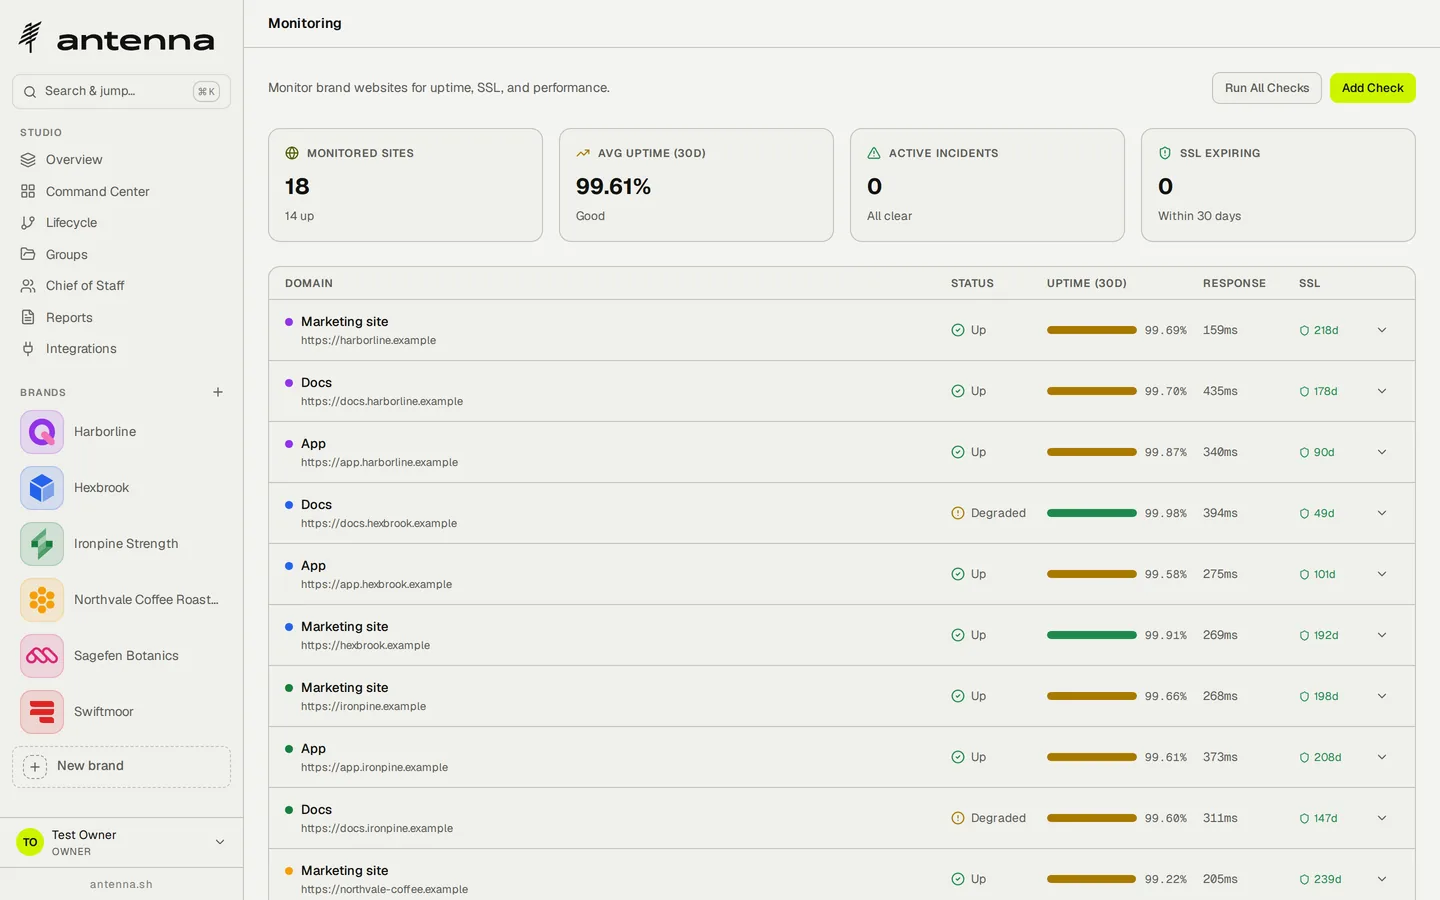Image resolution: width=1440 pixels, height=900 pixels.
Task: Click the Integrations plug icon
Action: pyautogui.click(x=28, y=349)
